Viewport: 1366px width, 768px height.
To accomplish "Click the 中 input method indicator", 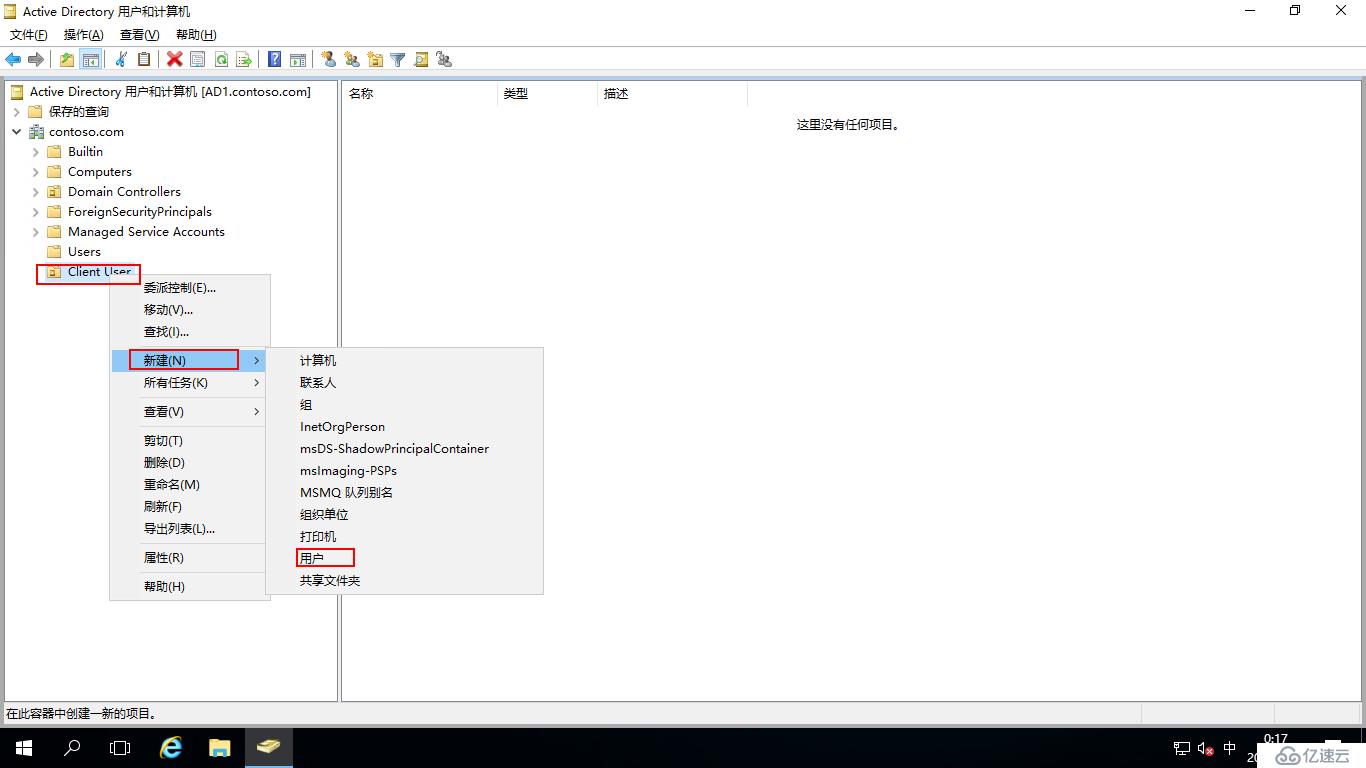I will (x=1230, y=748).
